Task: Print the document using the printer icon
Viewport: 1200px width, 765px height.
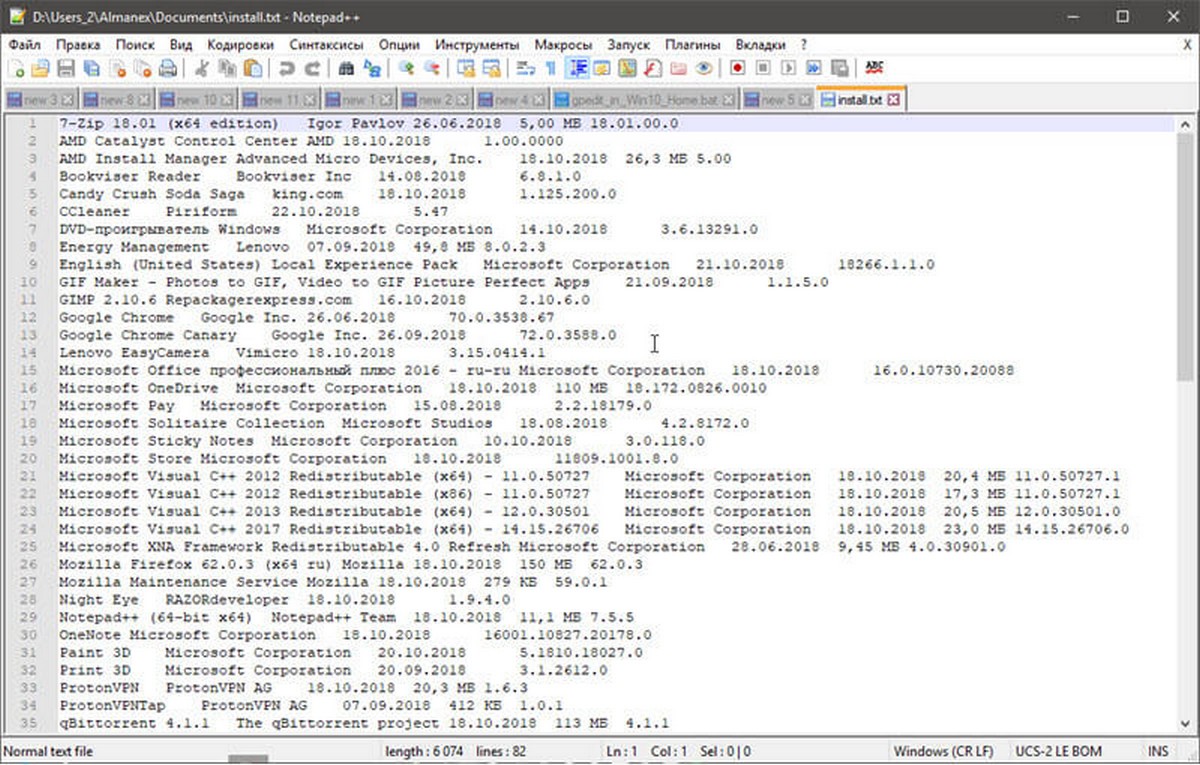Action: coord(168,68)
